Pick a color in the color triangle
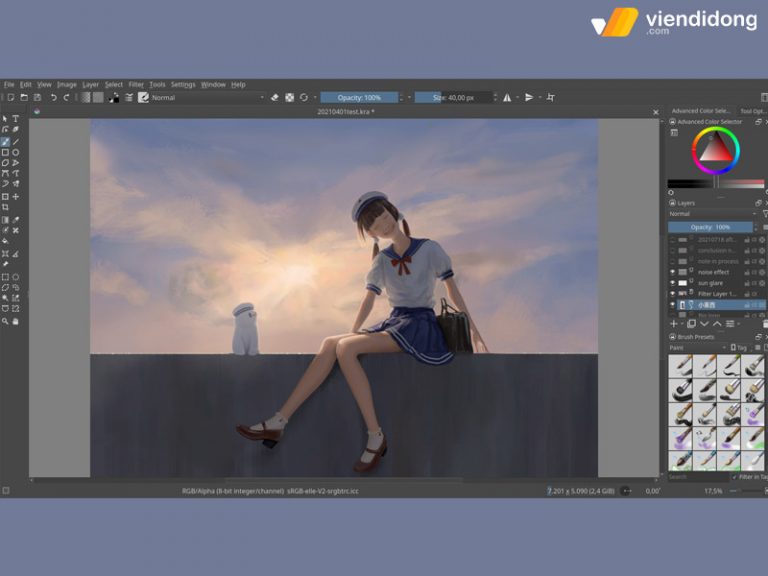This screenshot has height=576, width=768. 716,151
